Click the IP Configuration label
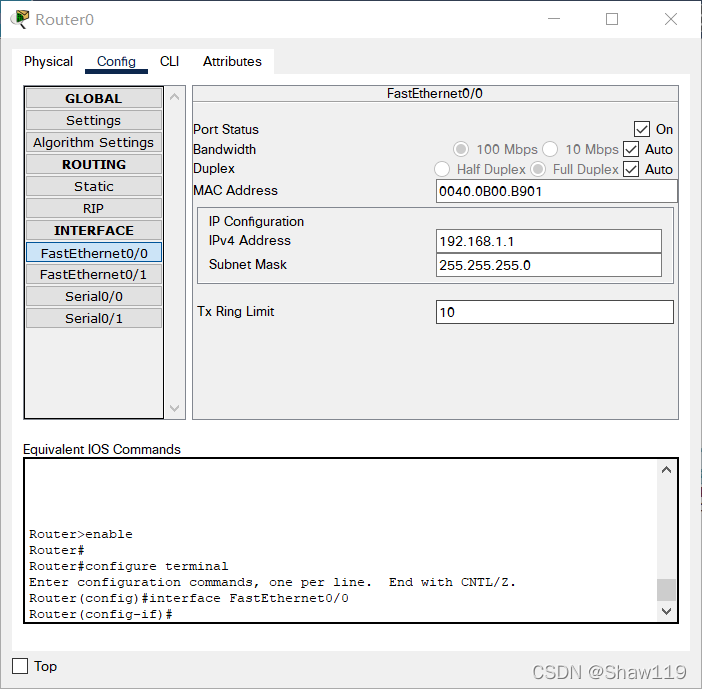702x689 pixels. pyautogui.click(x=256, y=221)
